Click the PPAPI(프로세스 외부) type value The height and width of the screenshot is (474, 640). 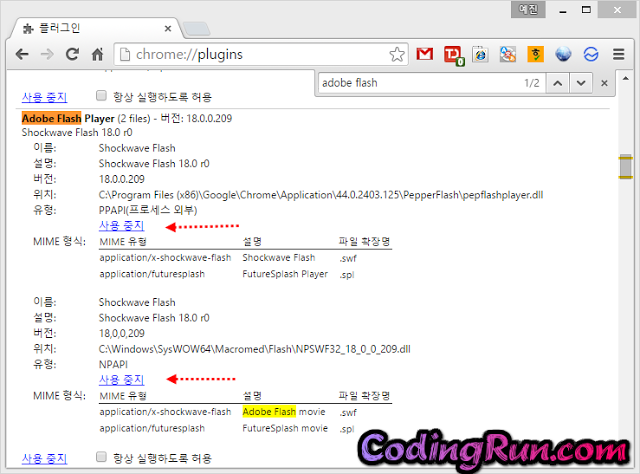148,210
